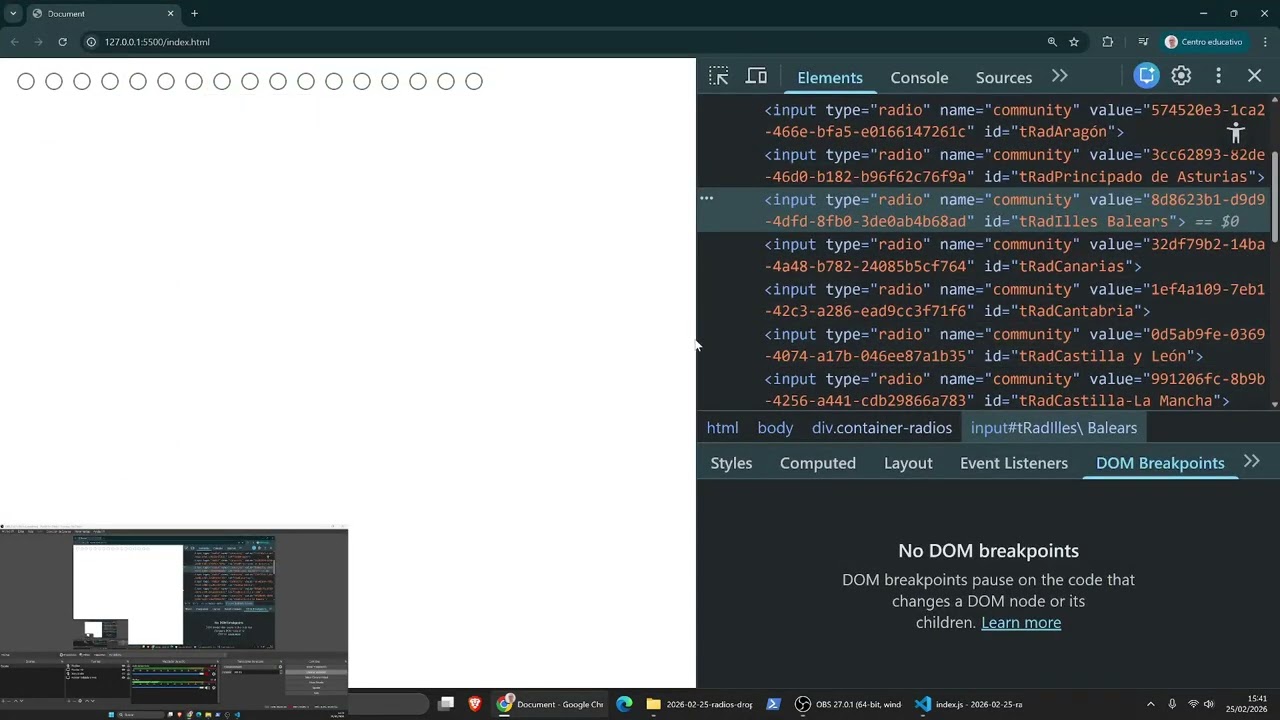
Task: Click the Learn more link about DOM breakpoints
Action: (x=1021, y=622)
